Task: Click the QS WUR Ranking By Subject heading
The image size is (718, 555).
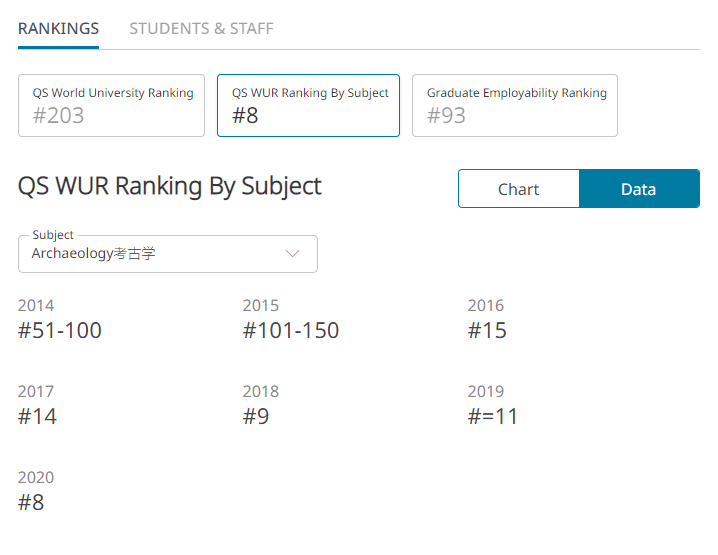Action: coord(169,186)
